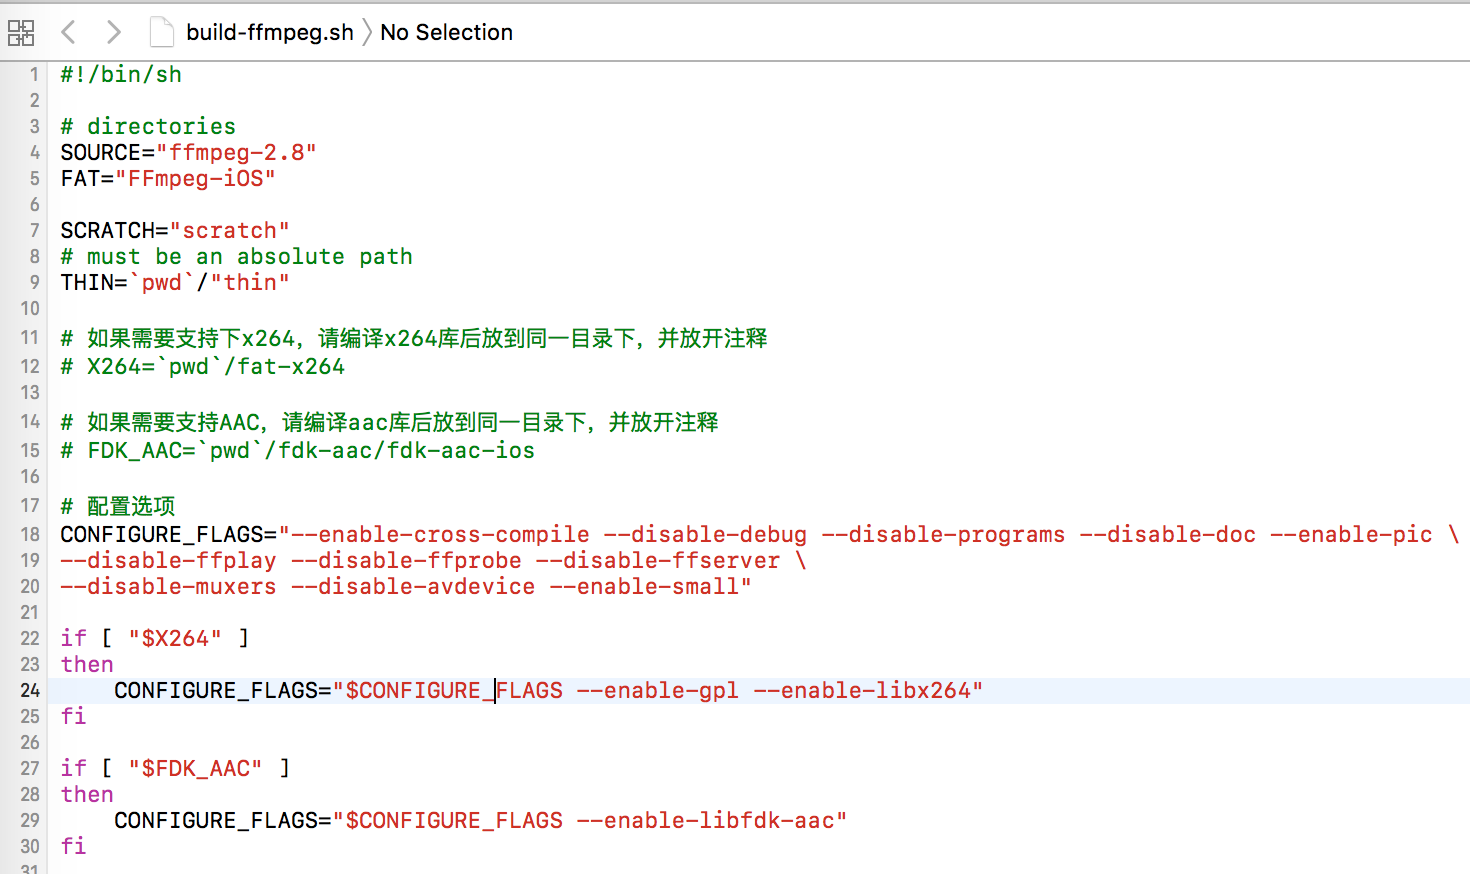Click line number 24 in the gutter
Screen dimensions: 1470x874
(30, 691)
